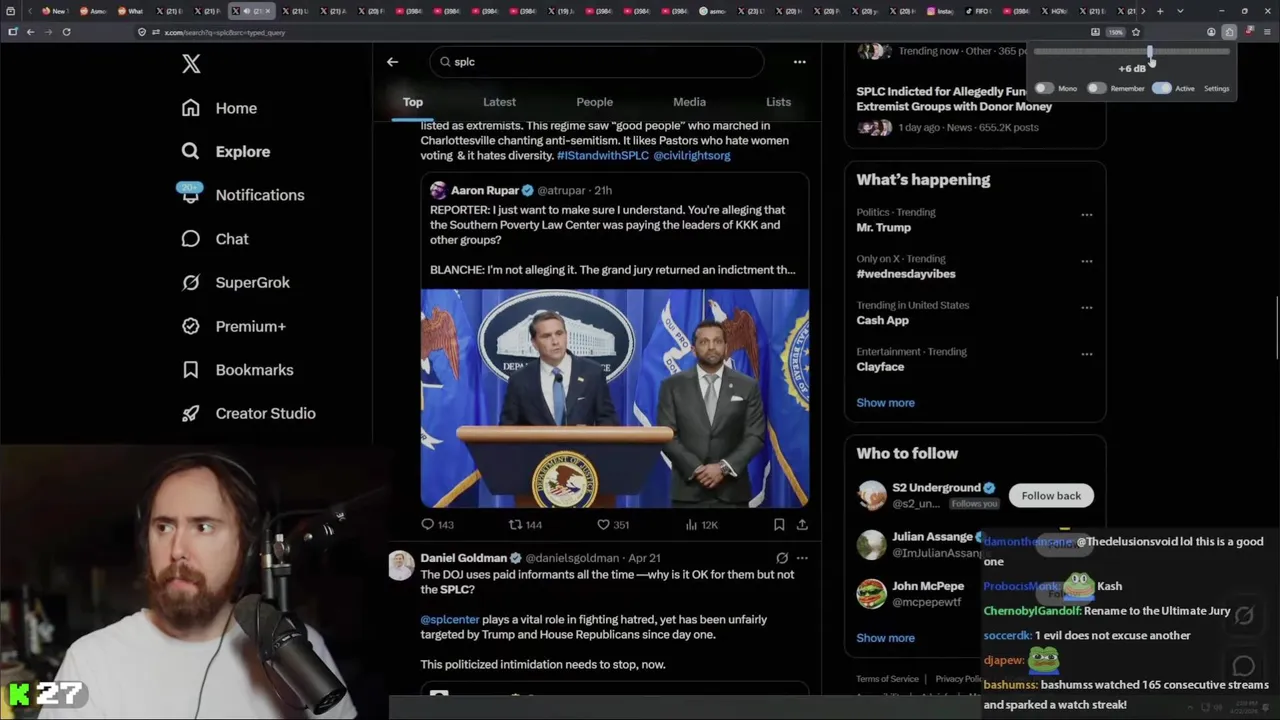Screen dimensions: 1280x720
Task: Click the search box containing splc
Action: coord(597,62)
